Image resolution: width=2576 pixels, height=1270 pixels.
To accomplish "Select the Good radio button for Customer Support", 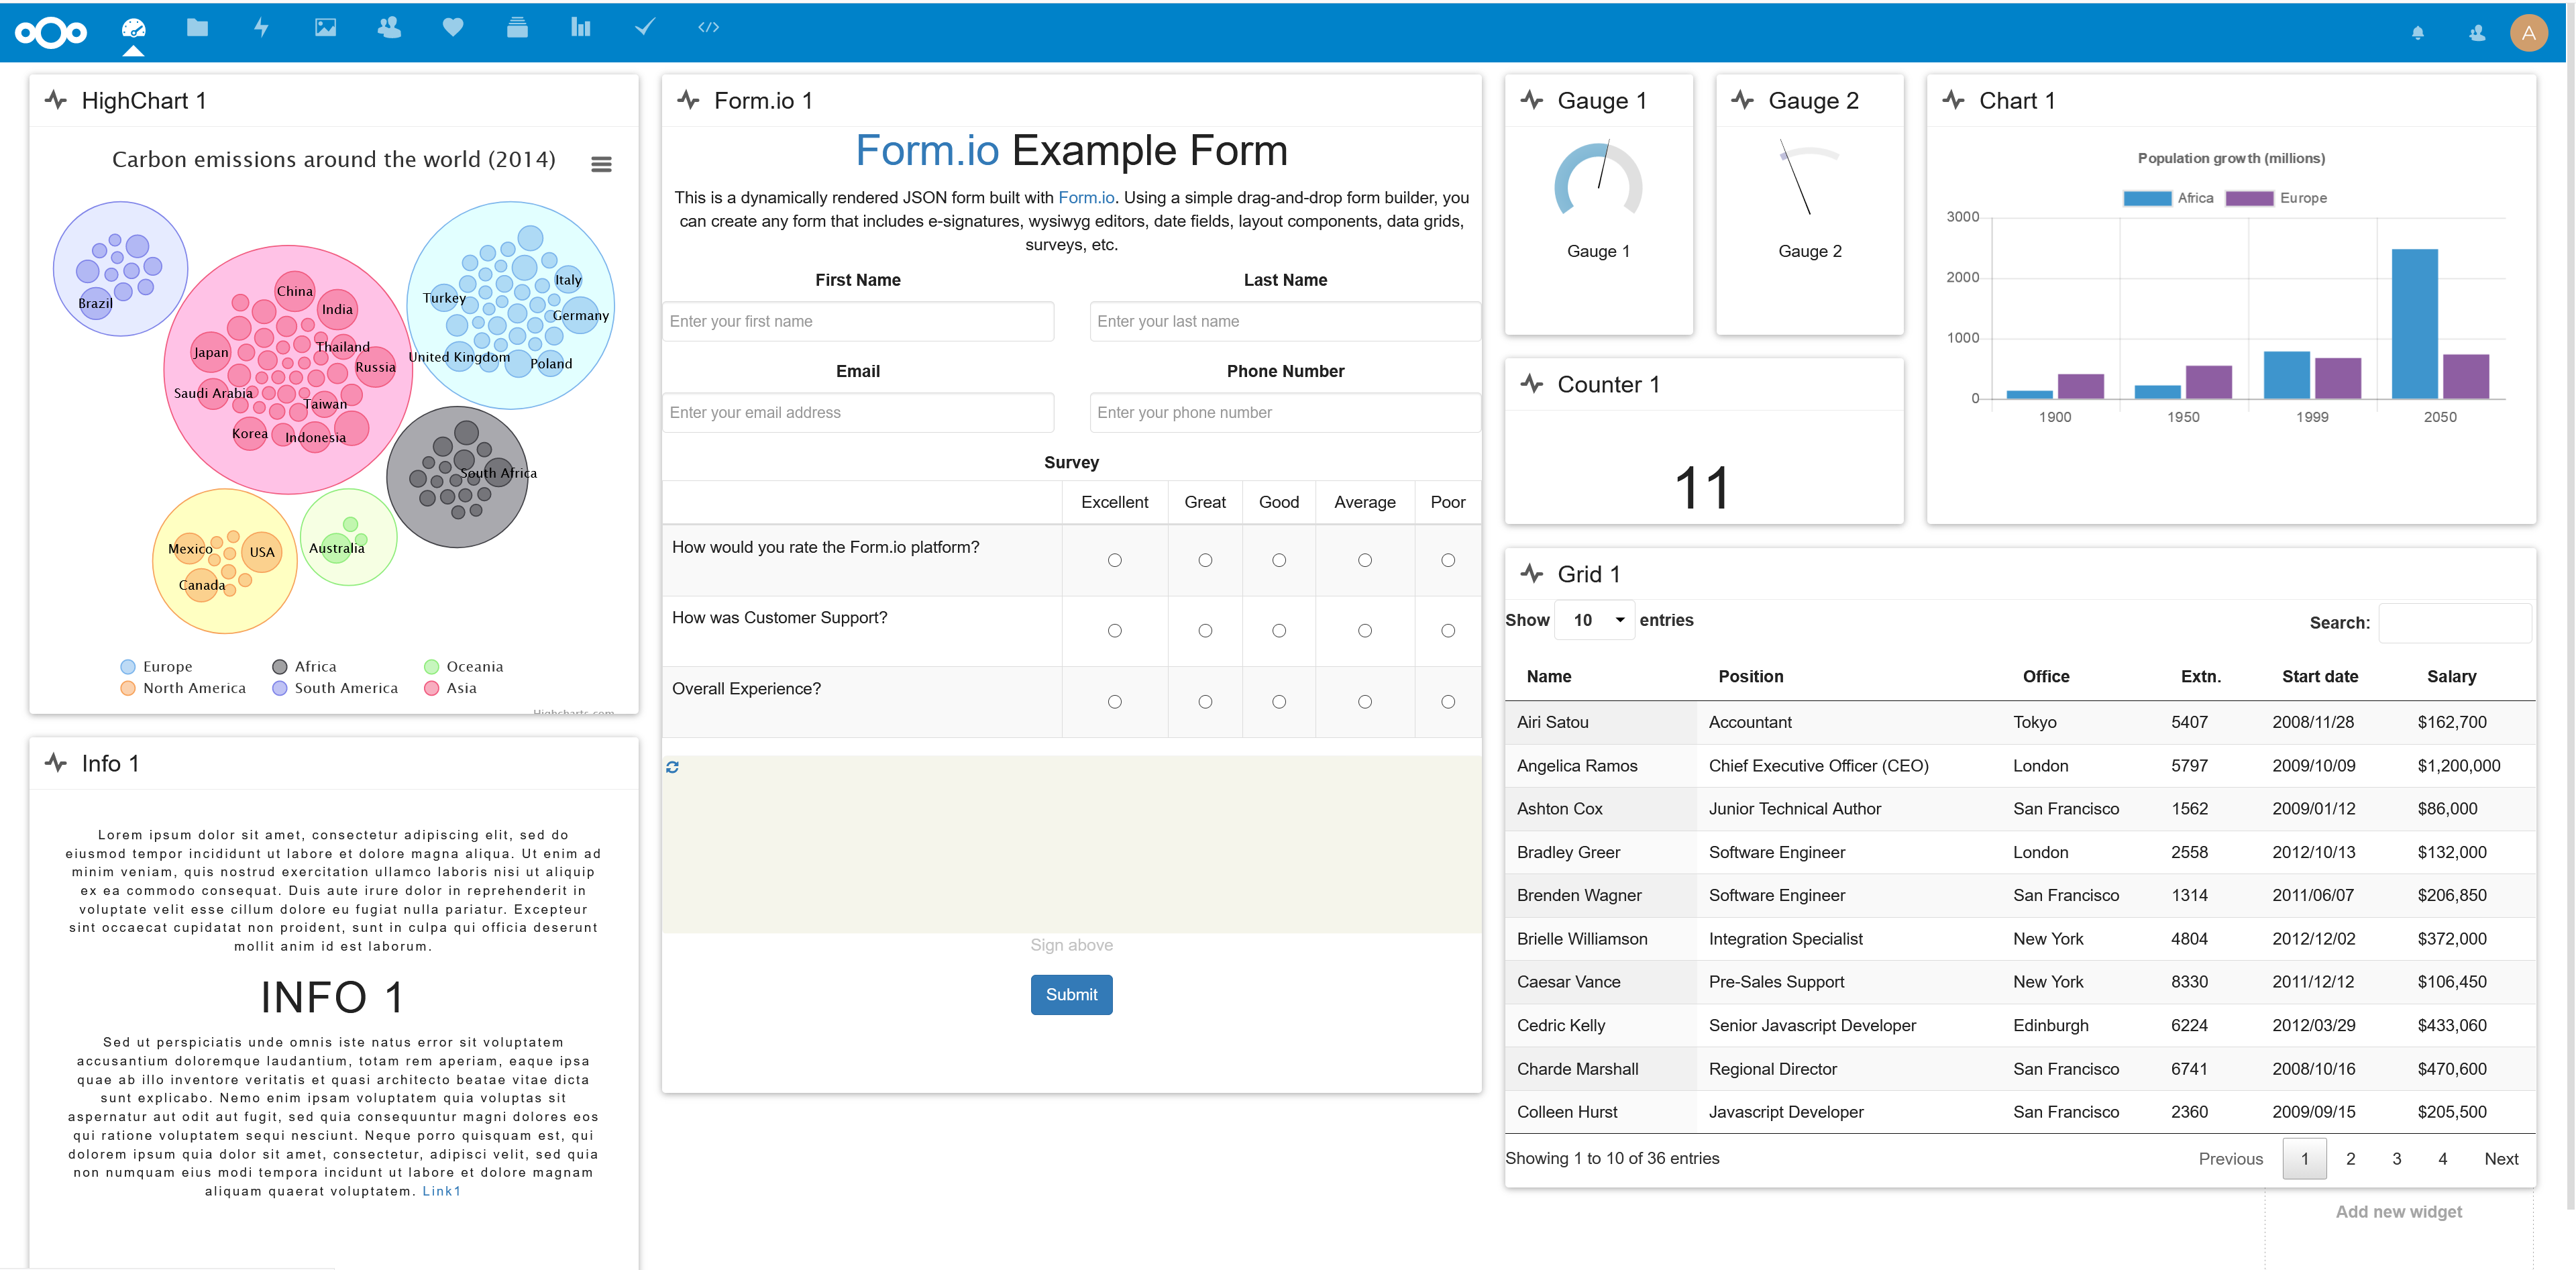I will [1280, 631].
